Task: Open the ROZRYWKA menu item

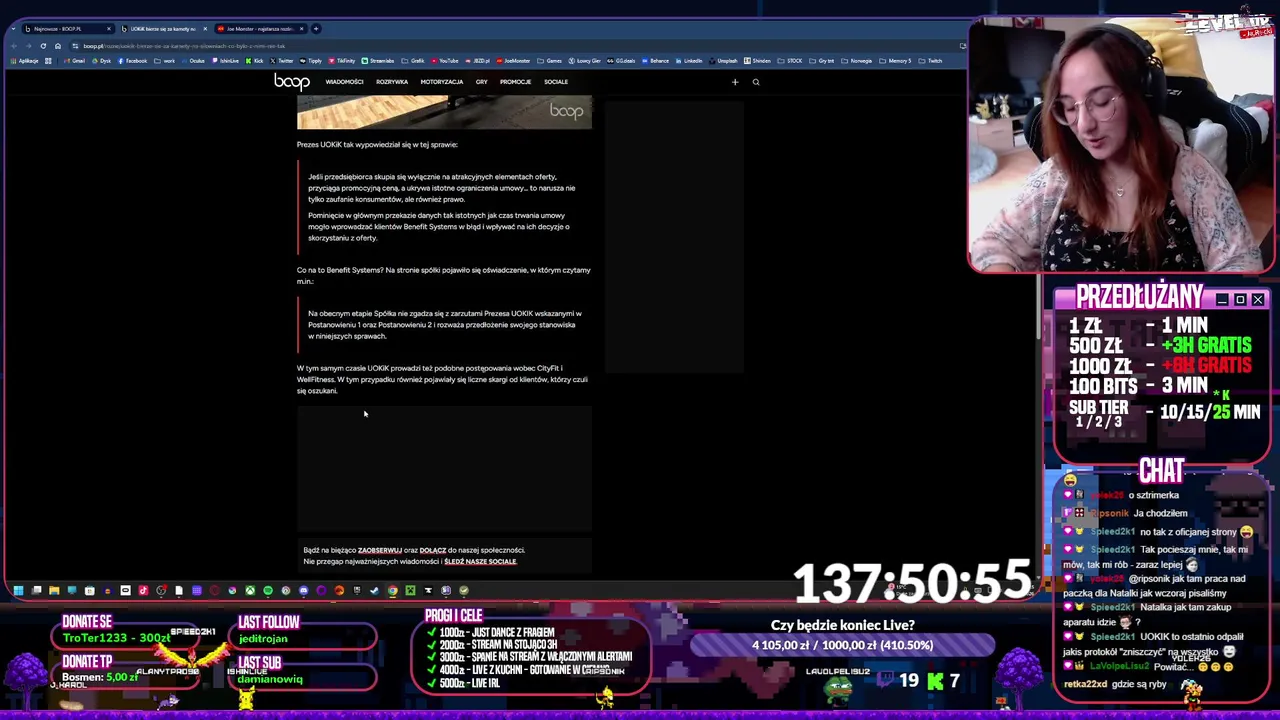Action: point(392,82)
